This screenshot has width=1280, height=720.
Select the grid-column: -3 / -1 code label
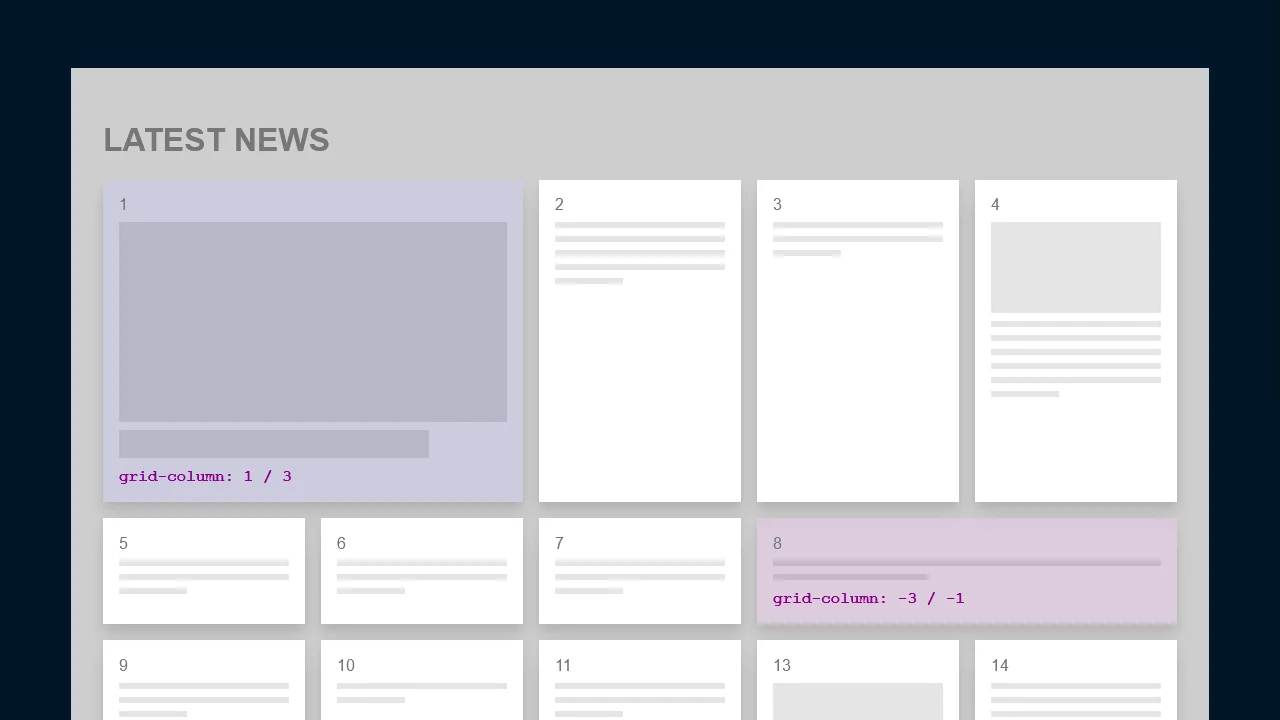coord(868,598)
